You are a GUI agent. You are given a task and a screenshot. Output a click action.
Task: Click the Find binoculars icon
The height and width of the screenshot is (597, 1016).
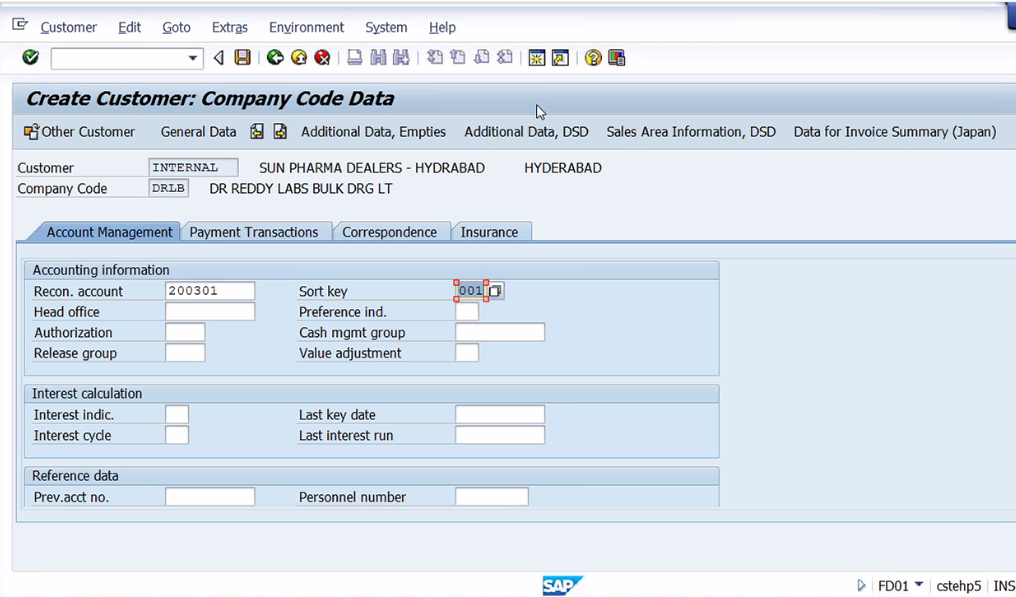click(x=378, y=58)
